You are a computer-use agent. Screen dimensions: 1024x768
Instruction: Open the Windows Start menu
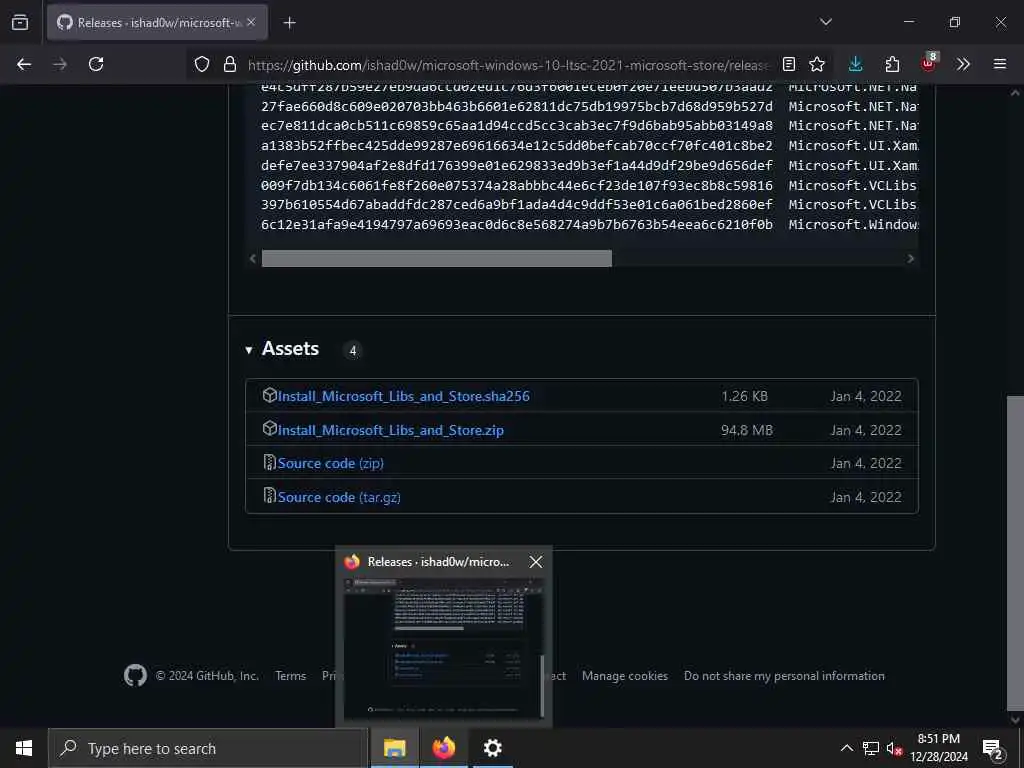click(24, 748)
